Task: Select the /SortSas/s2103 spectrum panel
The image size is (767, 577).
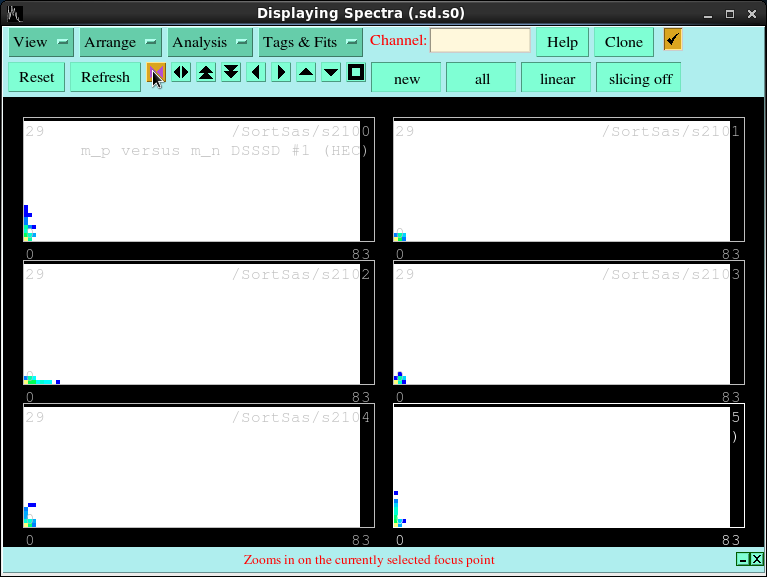Action: 568,323
